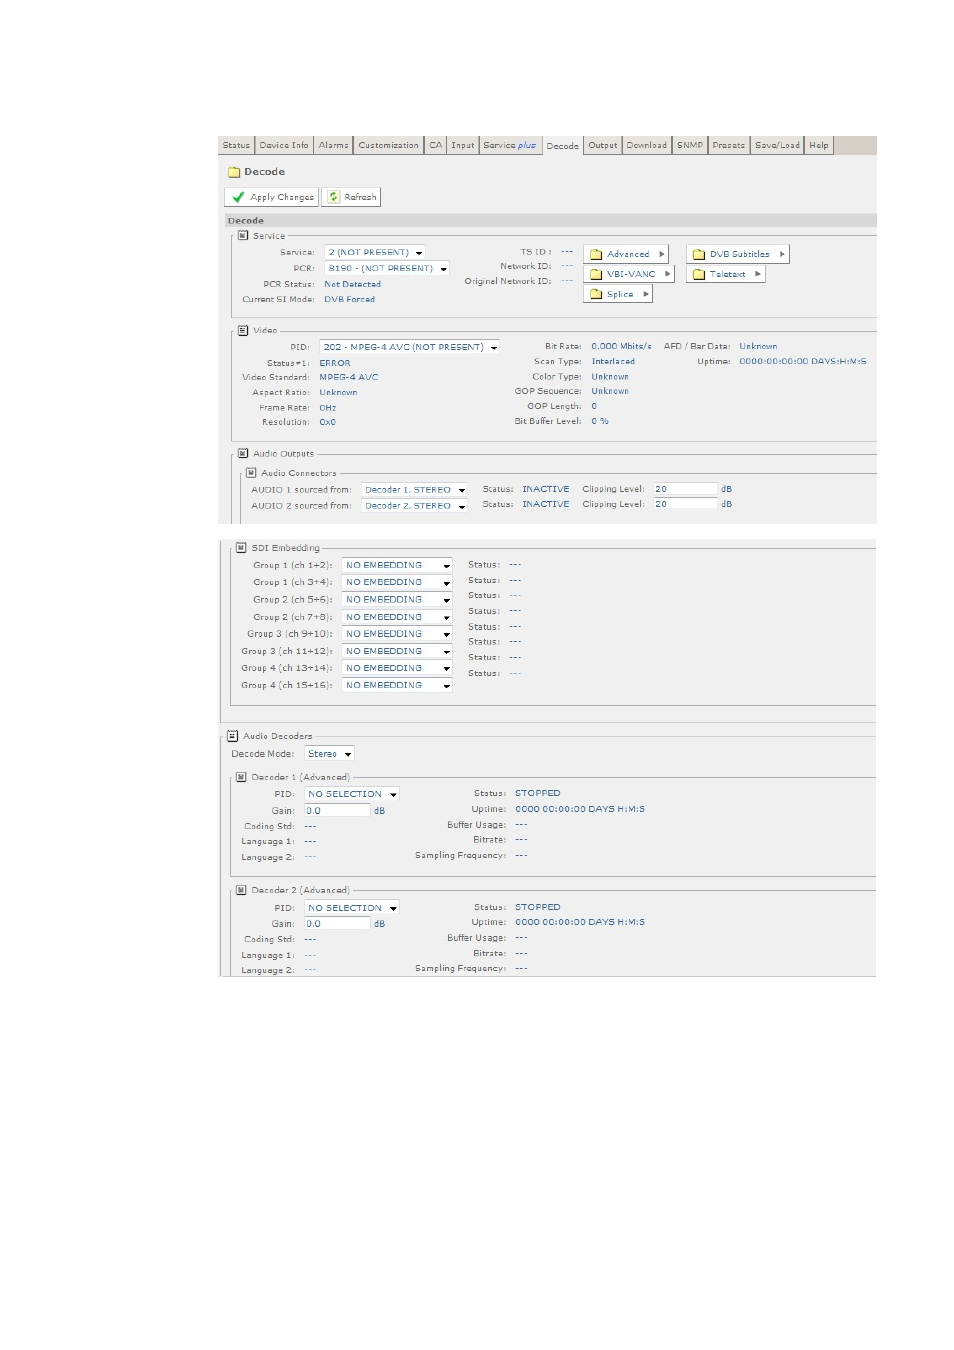Click the Refresh icon
This screenshot has height=1350, width=954.
[x=334, y=197]
